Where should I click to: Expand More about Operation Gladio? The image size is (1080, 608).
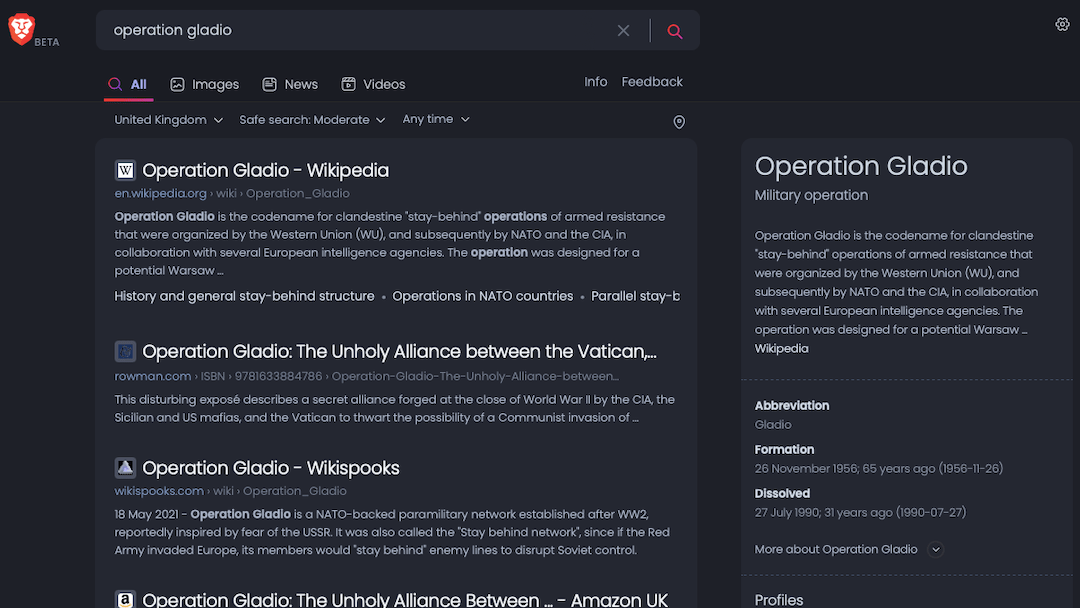849,549
